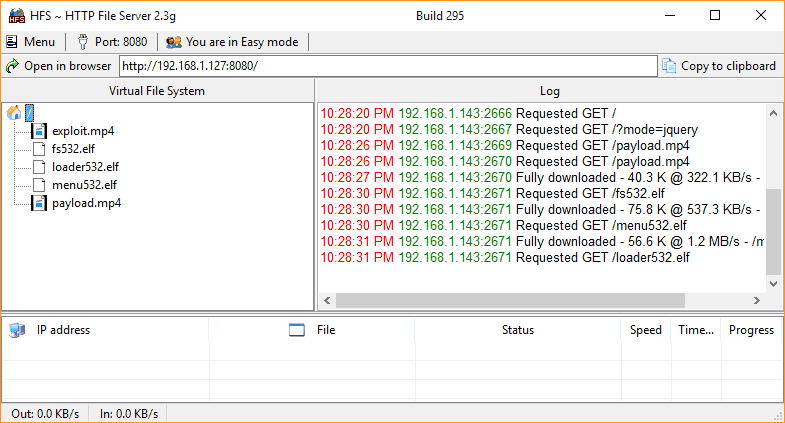The height and width of the screenshot is (423, 785).
Task: Click 'In: 0.0 KB/s' in status bar
Action: [129, 414]
